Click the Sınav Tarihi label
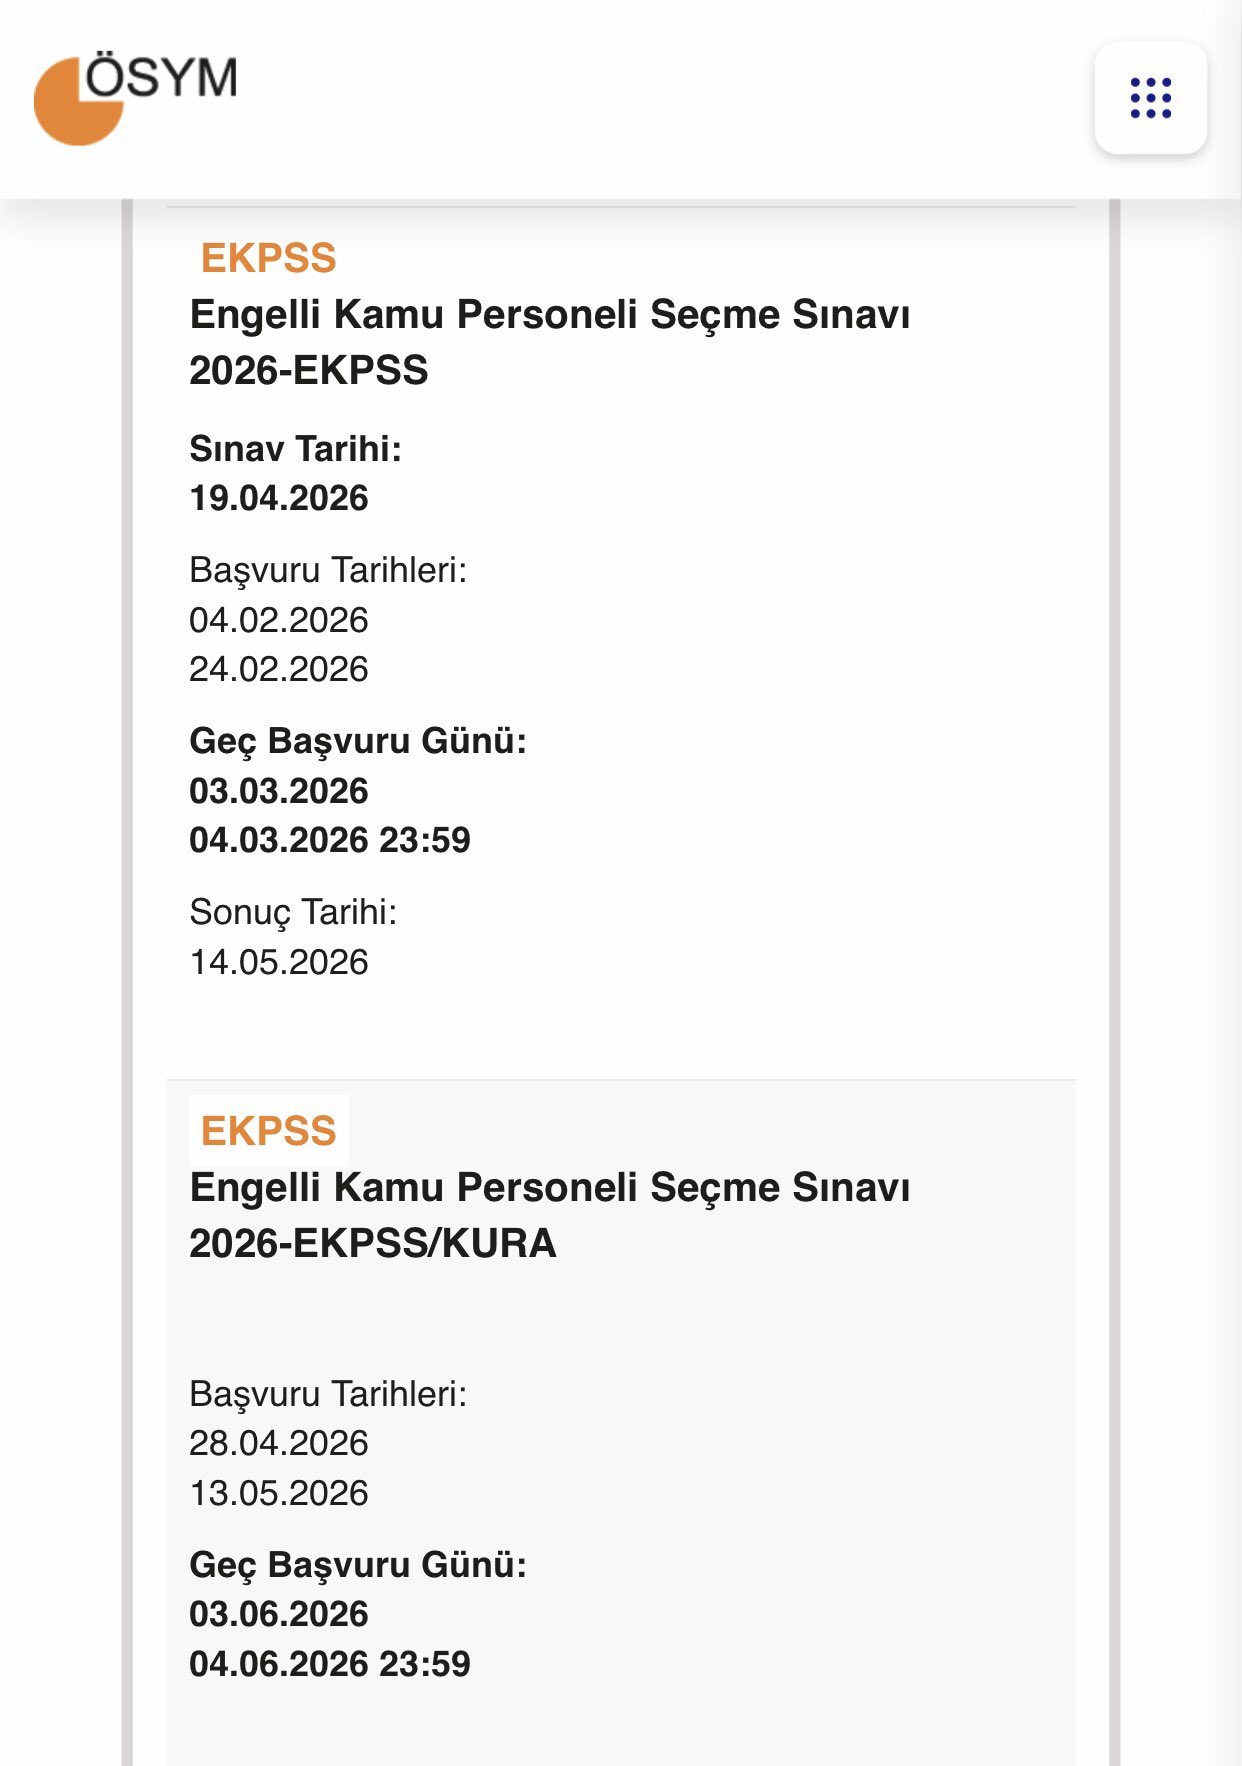1242x1766 pixels. tap(295, 449)
